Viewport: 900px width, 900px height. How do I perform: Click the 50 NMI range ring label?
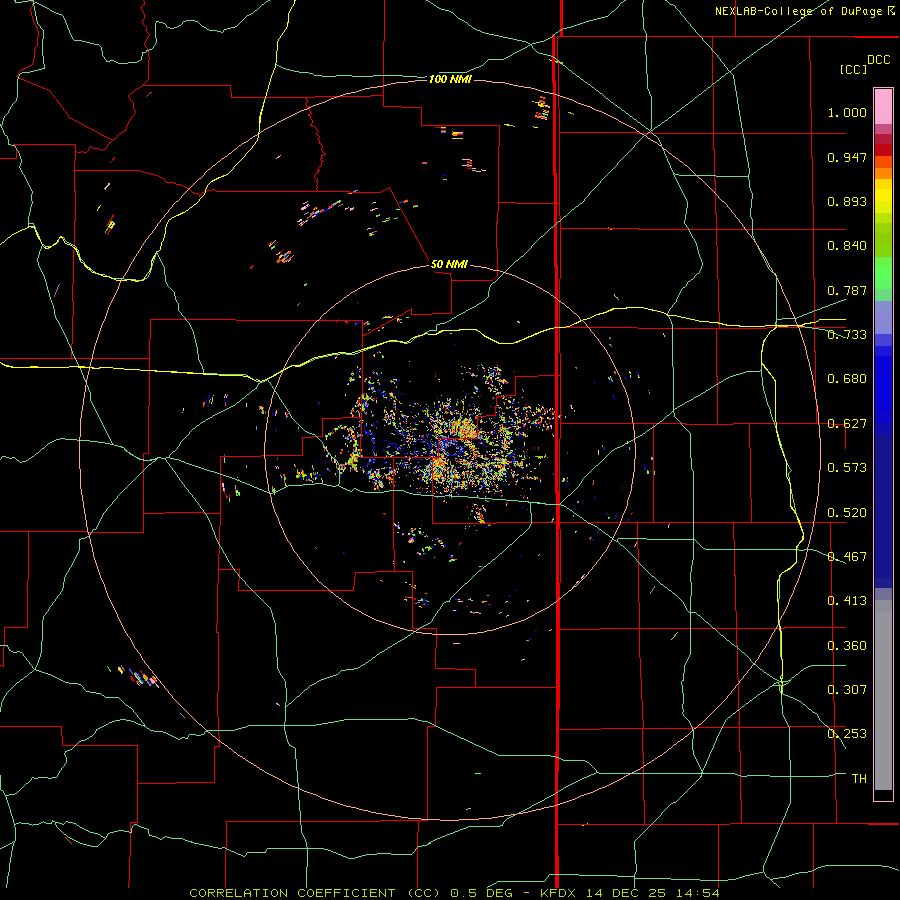tap(449, 264)
